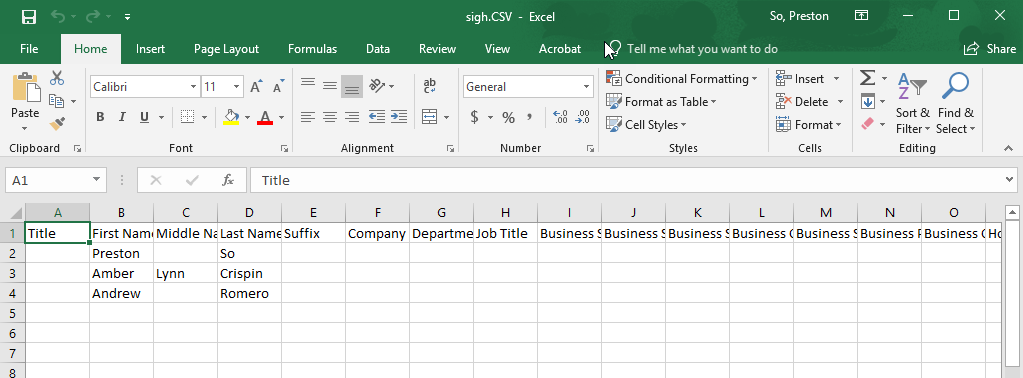Apply the yellow Fill Color swatch
Image resolution: width=1023 pixels, height=378 pixels.
pyautogui.click(x=232, y=118)
